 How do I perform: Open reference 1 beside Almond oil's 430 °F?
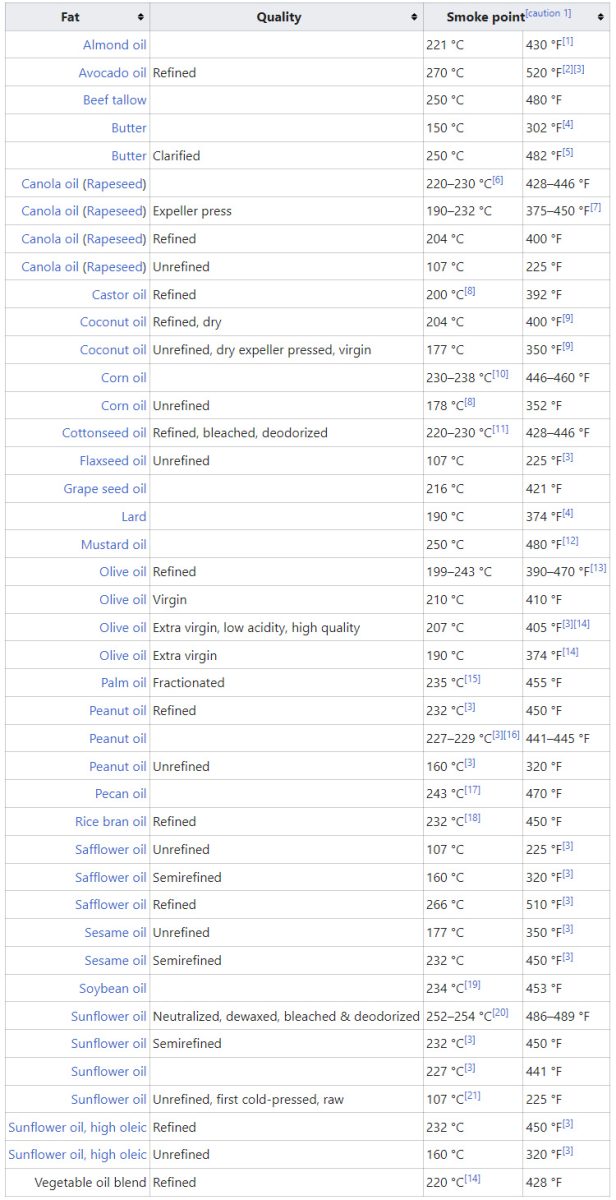568,41
